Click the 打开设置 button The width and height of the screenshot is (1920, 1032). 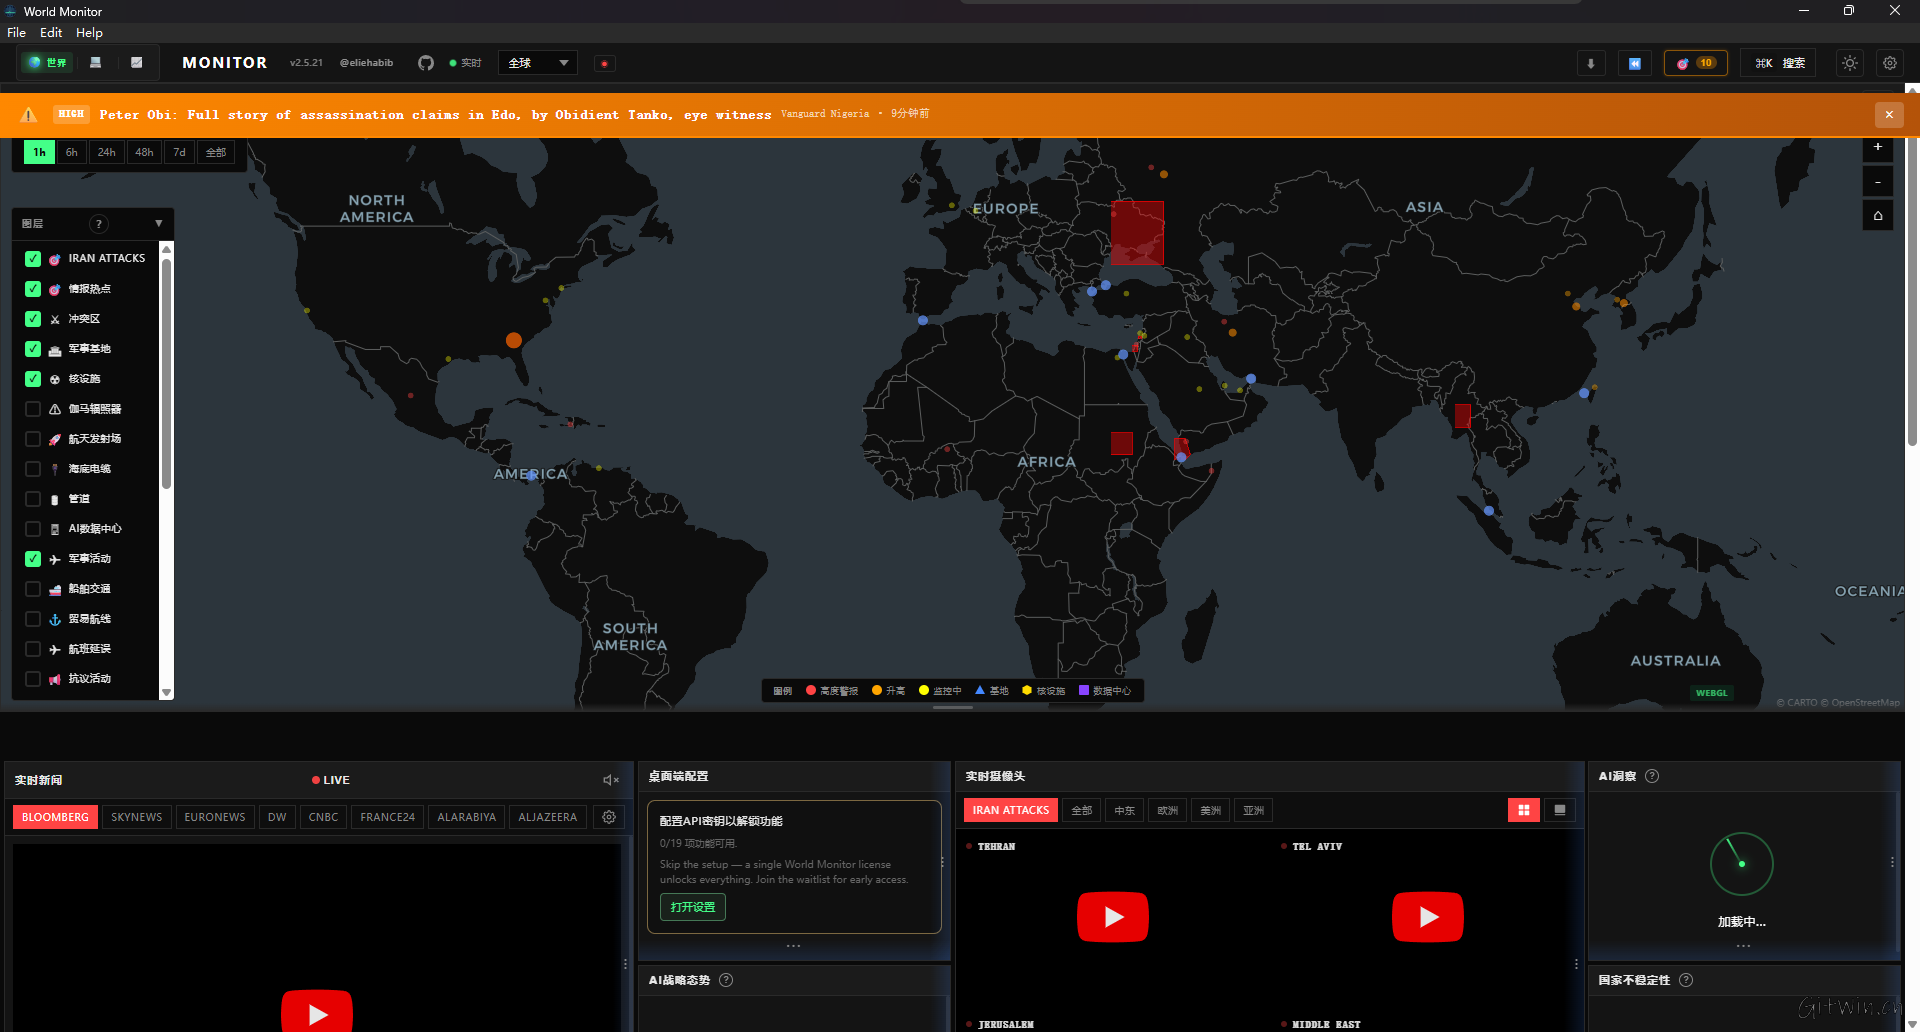pyautogui.click(x=693, y=907)
